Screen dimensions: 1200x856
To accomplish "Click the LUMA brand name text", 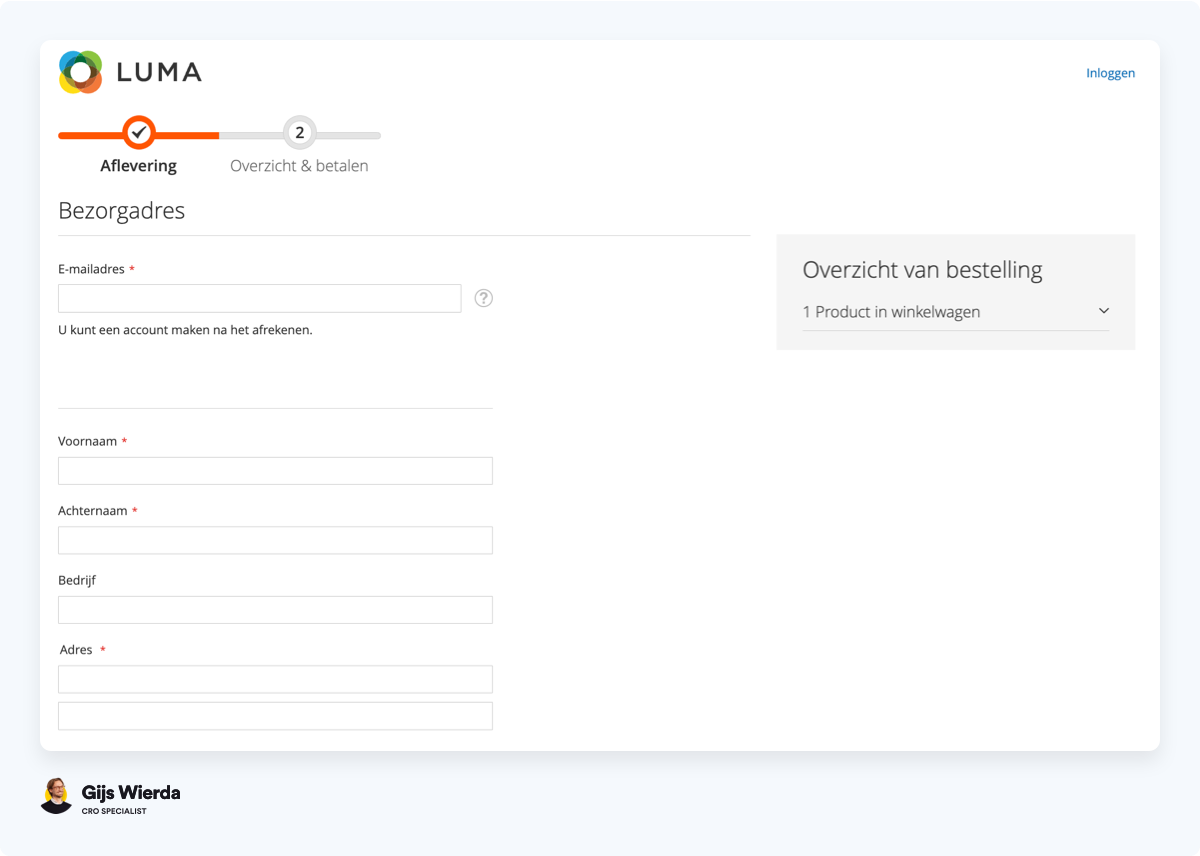I will (x=159, y=72).
